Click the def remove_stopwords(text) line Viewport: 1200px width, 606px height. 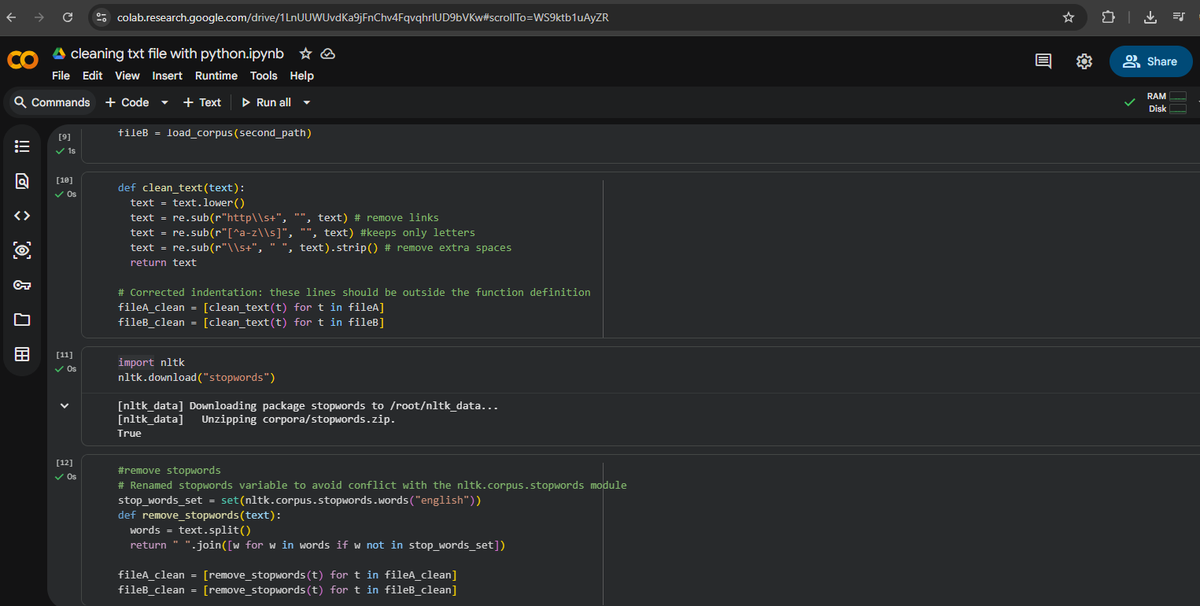point(199,515)
